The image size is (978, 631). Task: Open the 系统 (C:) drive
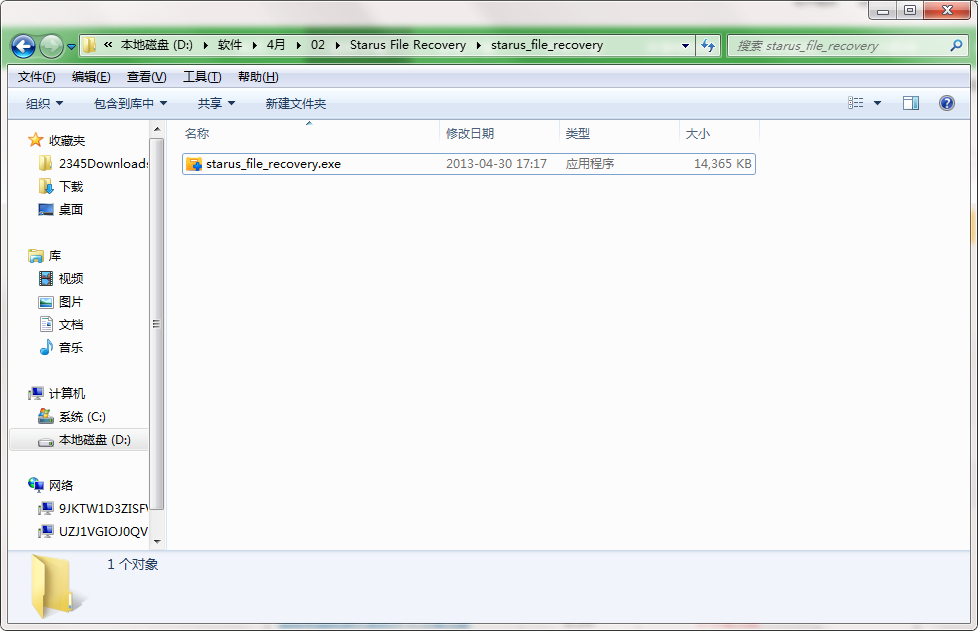coord(82,417)
